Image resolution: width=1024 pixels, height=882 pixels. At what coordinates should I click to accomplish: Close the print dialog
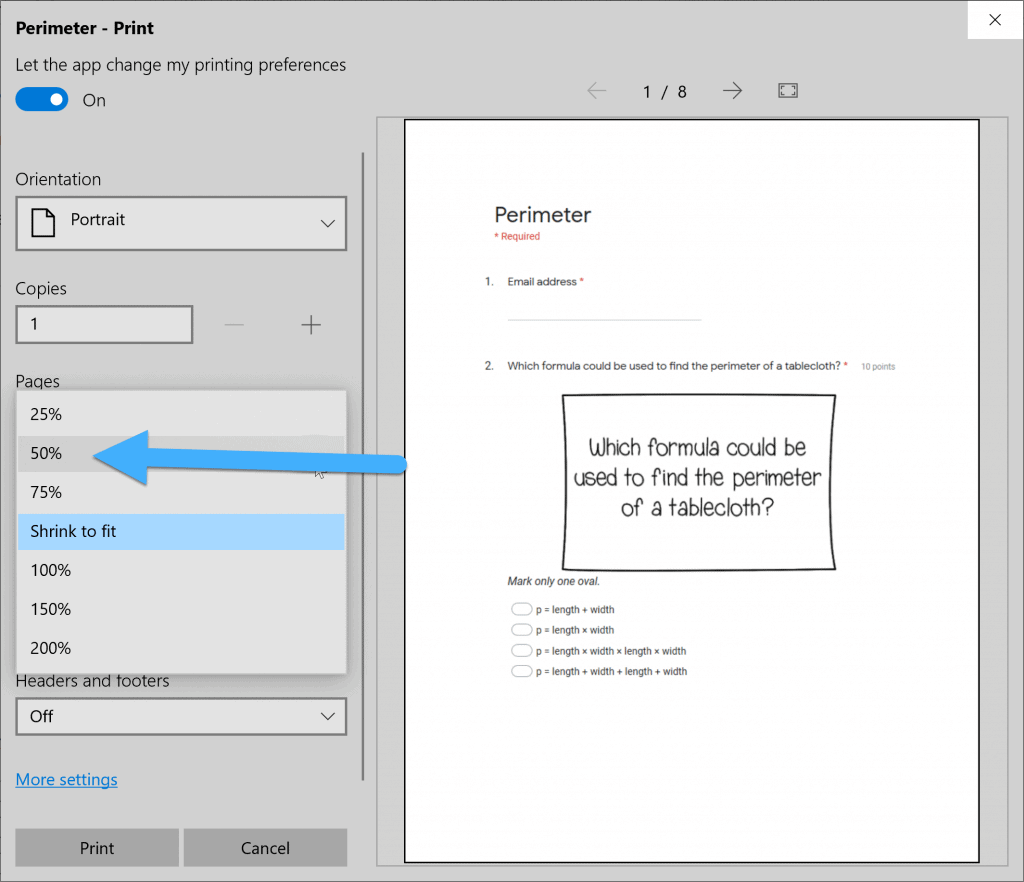tap(995, 20)
